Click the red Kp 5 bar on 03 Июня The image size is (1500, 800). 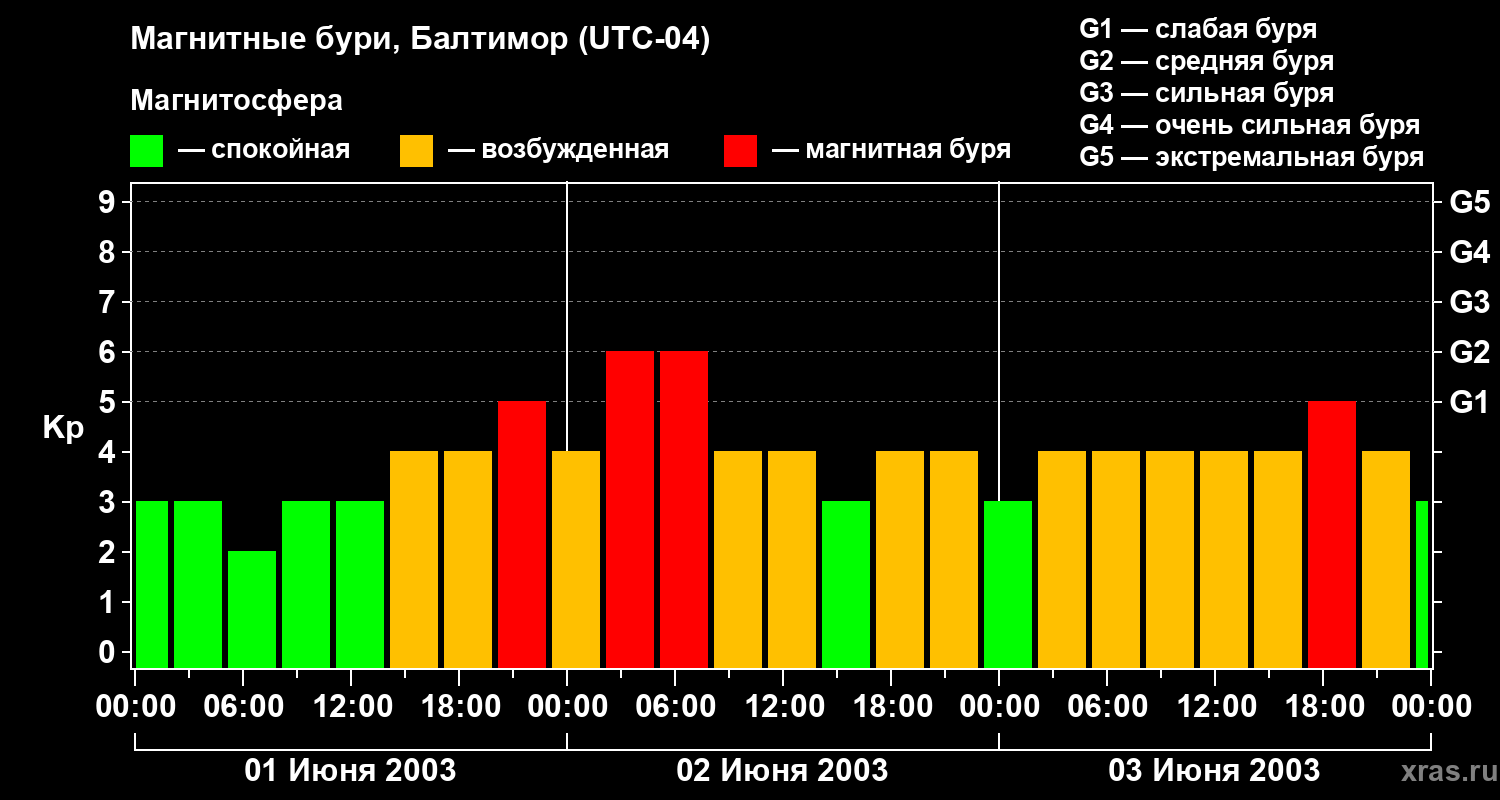(x=1332, y=534)
